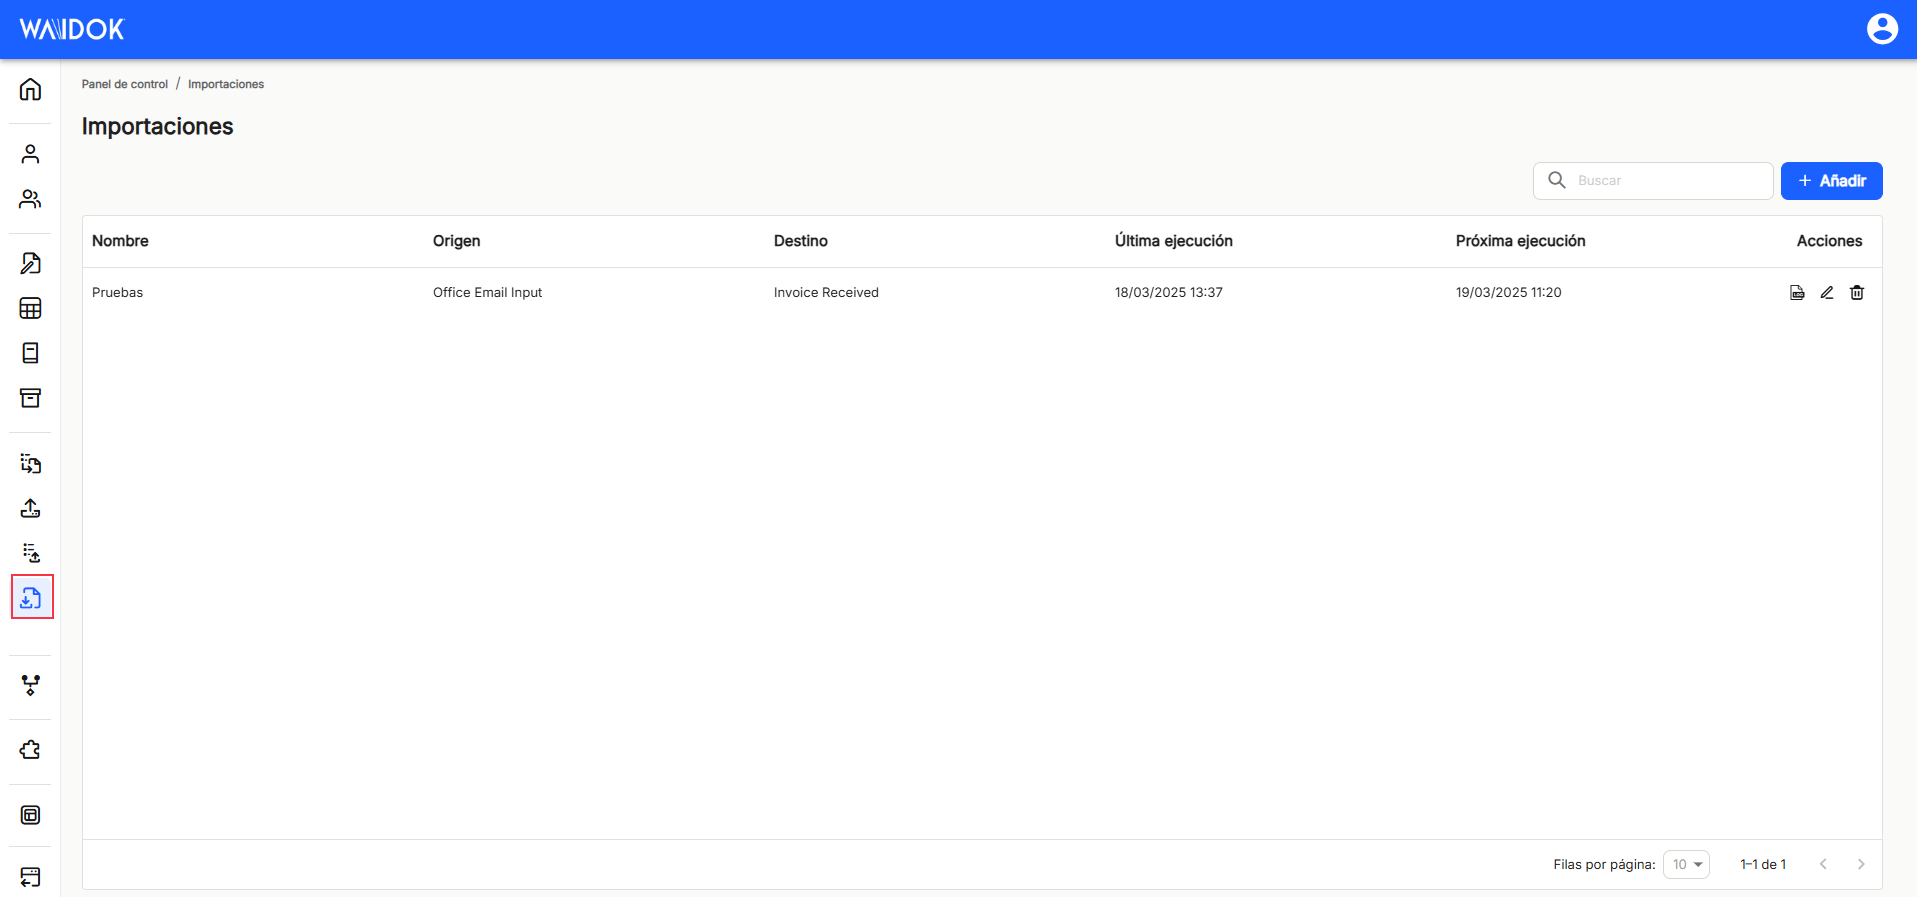This screenshot has height=897, width=1917.
Task: Open the workflow branch icon in sidebar
Action: pos(30,685)
